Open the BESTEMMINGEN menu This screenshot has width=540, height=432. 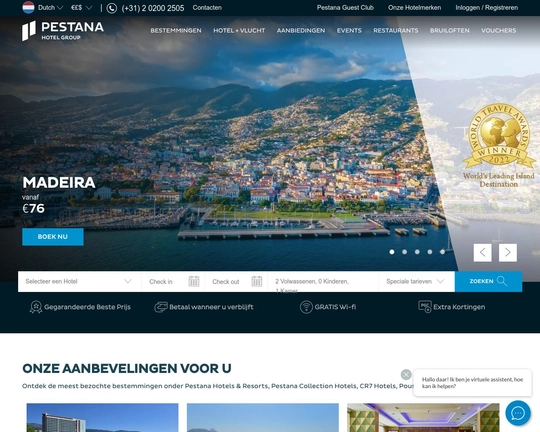pyautogui.click(x=176, y=31)
